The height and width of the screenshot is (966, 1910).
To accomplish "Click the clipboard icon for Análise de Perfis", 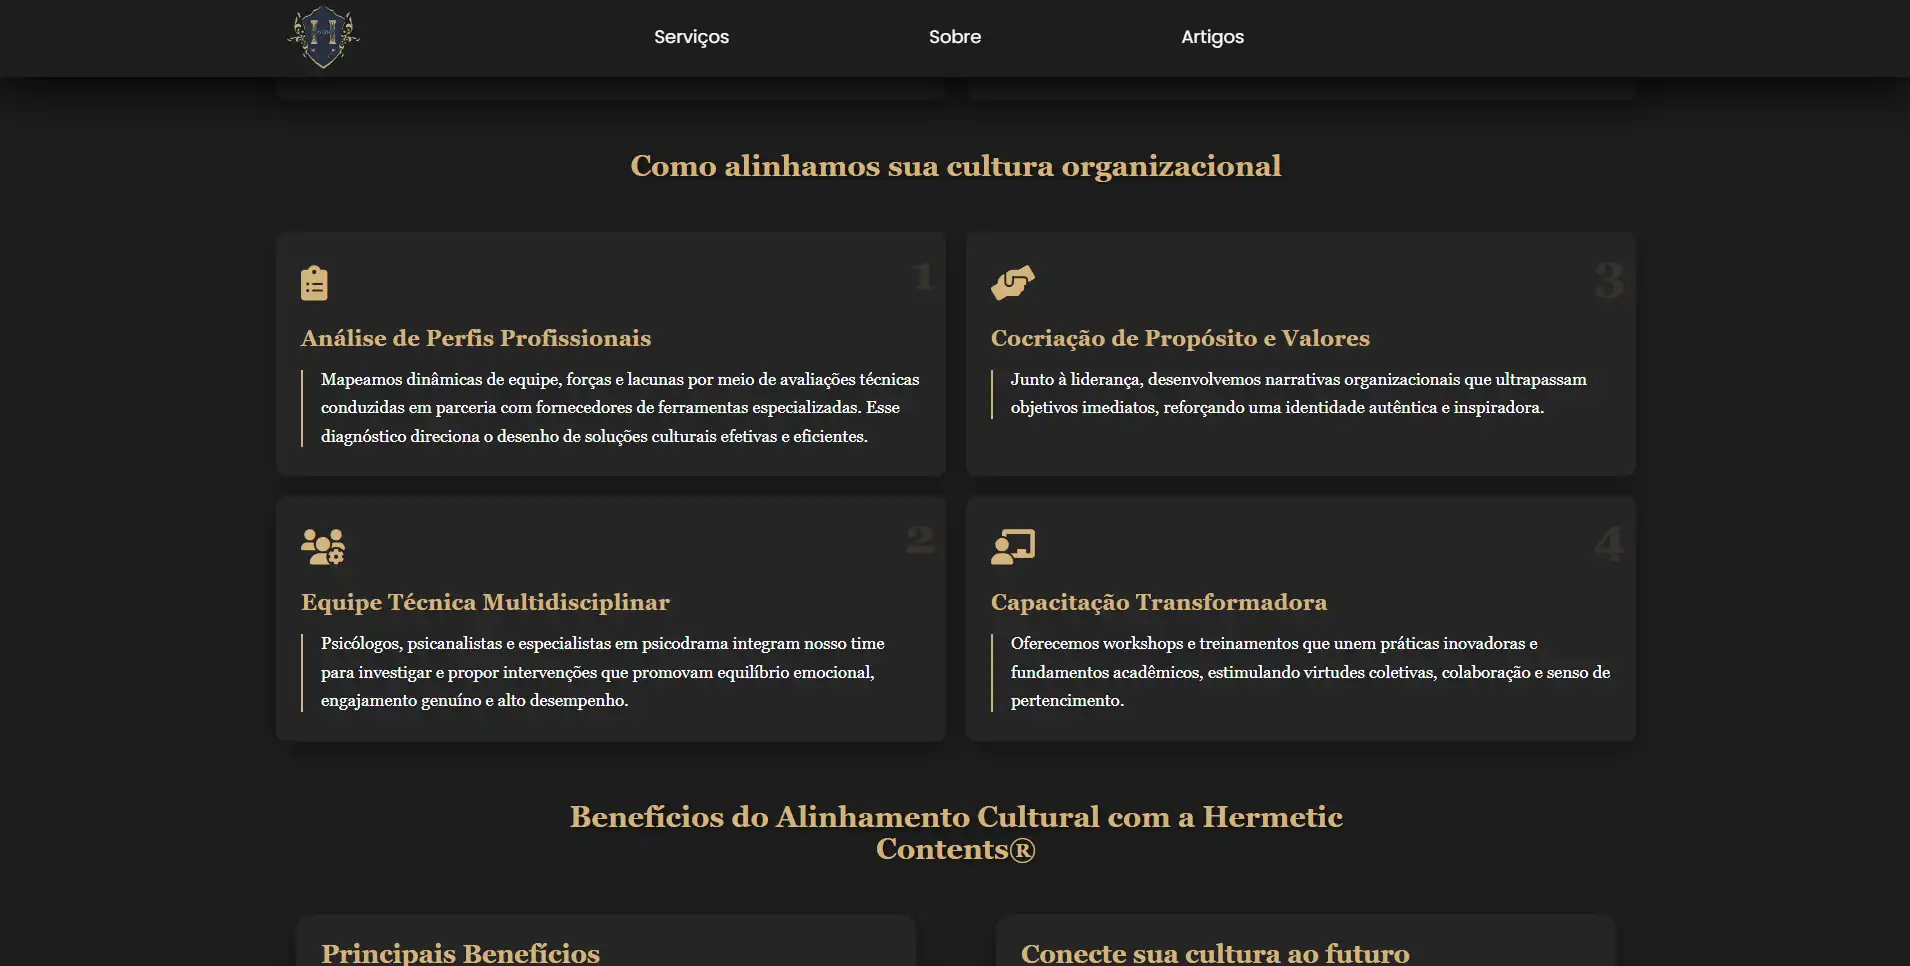I will click(314, 283).
